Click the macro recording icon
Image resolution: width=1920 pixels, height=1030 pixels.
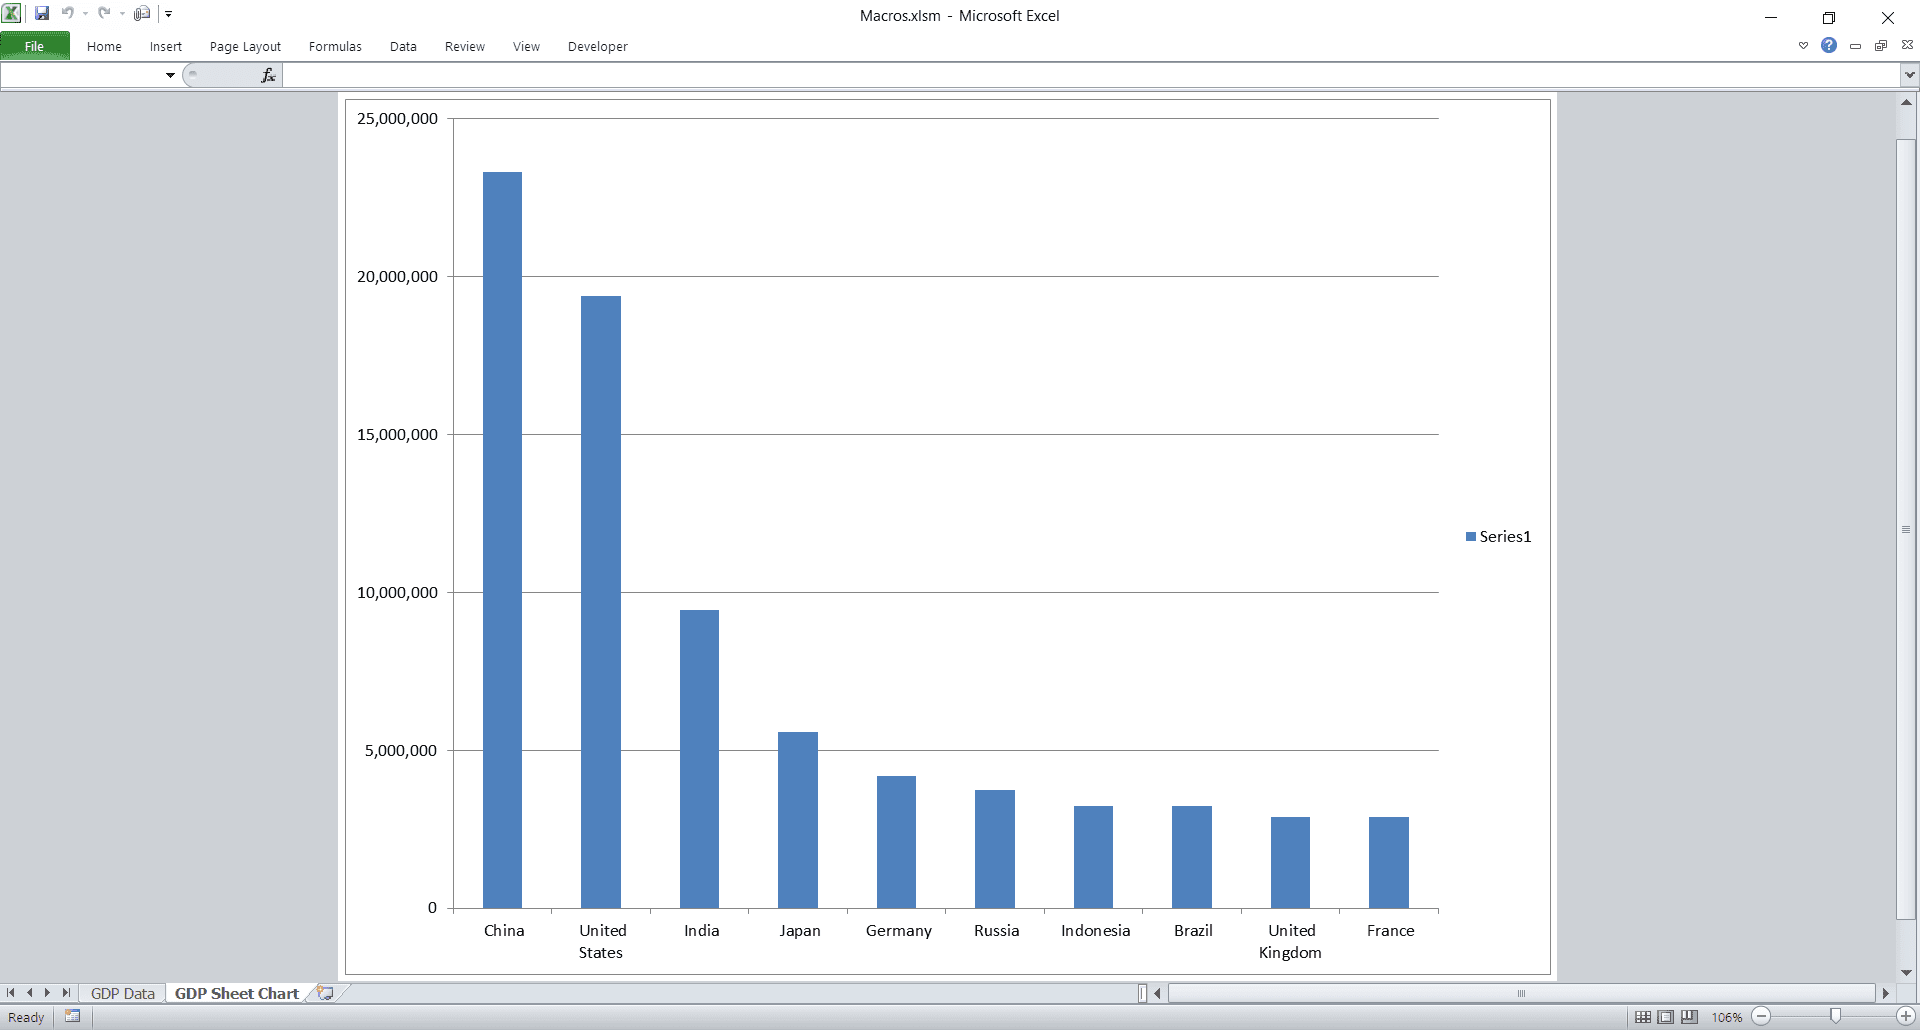tap(73, 1017)
